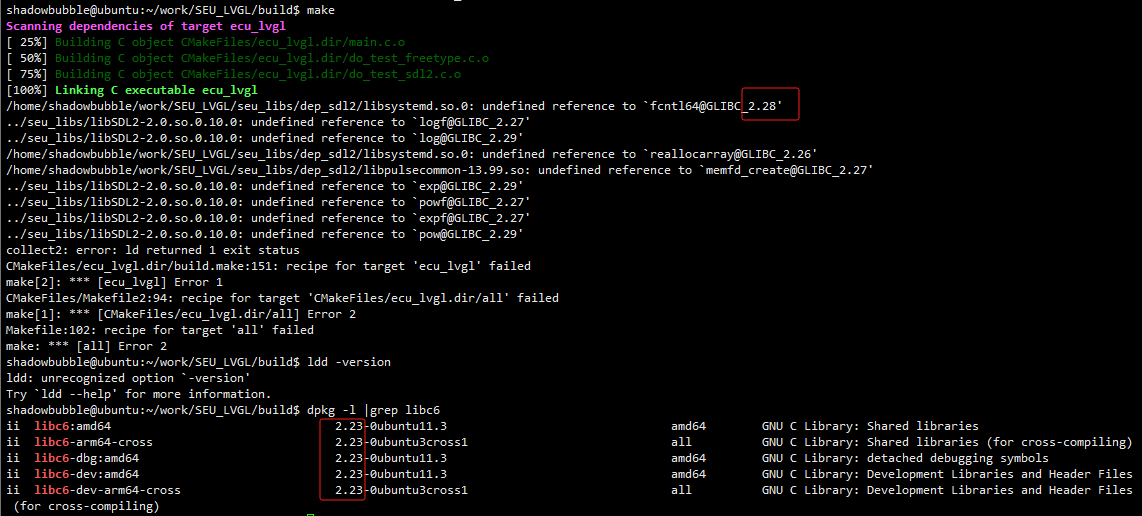This screenshot has width=1142, height=516.
Task: Click the green terminal cursor at bottom
Action: [310, 514]
